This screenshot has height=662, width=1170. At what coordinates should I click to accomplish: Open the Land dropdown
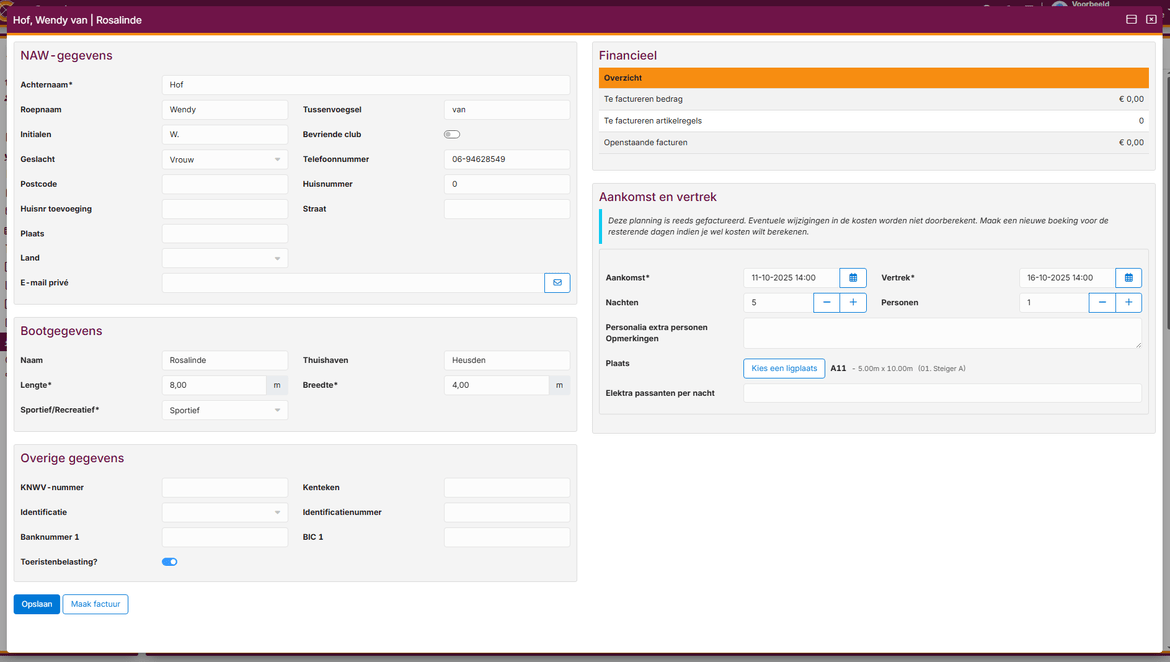pos(224,257)
